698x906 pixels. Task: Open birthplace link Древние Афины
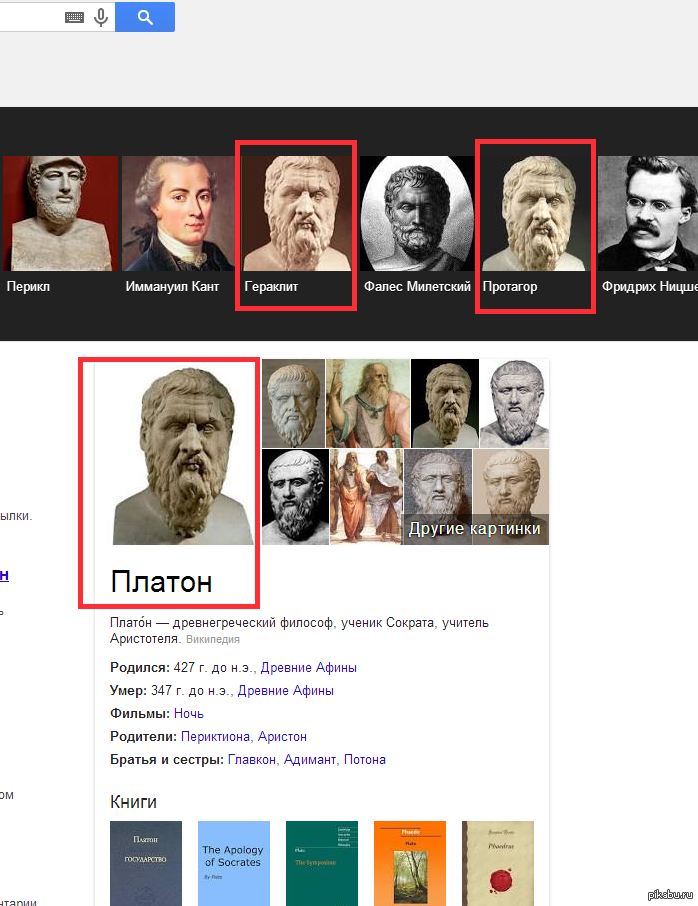point(309,668)
